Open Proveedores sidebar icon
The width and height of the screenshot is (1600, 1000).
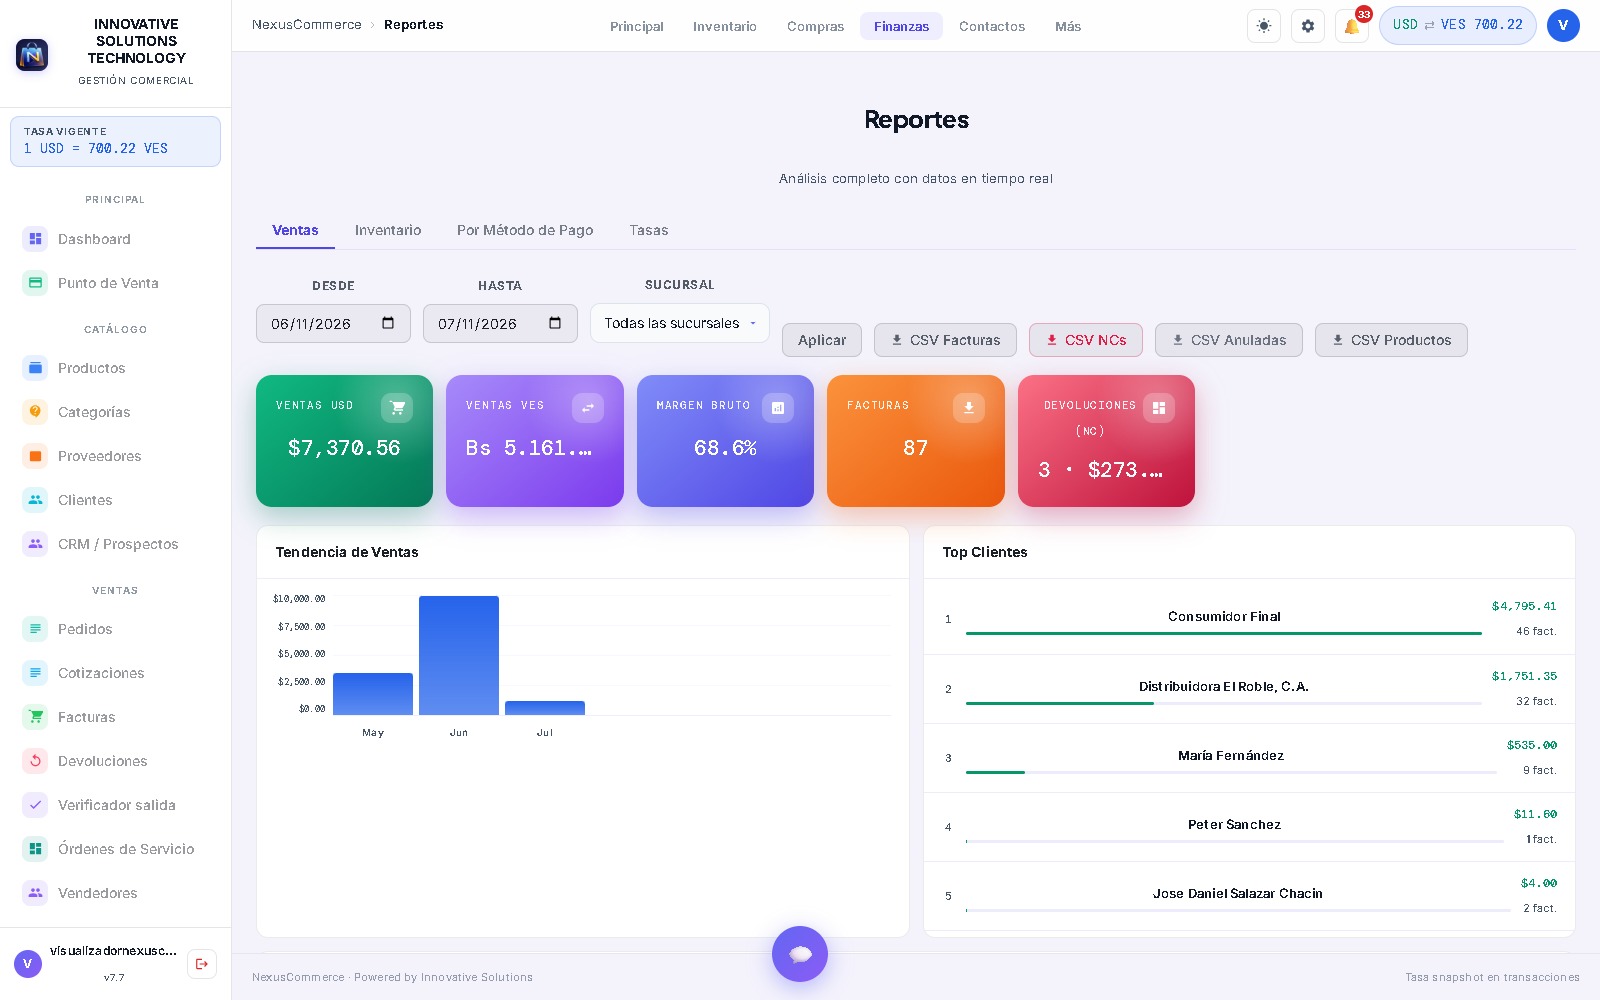[x=35, y=456]
